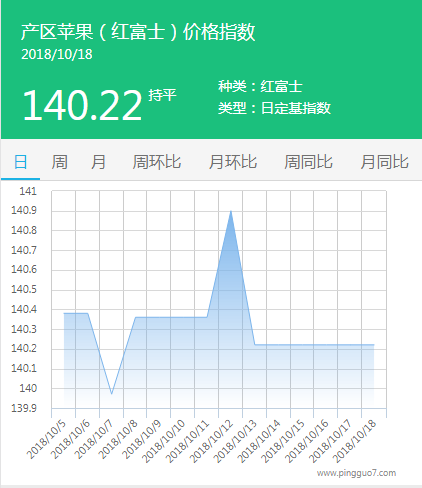Select the 日 daily tab
422x488 pixels.
[20, 162]
